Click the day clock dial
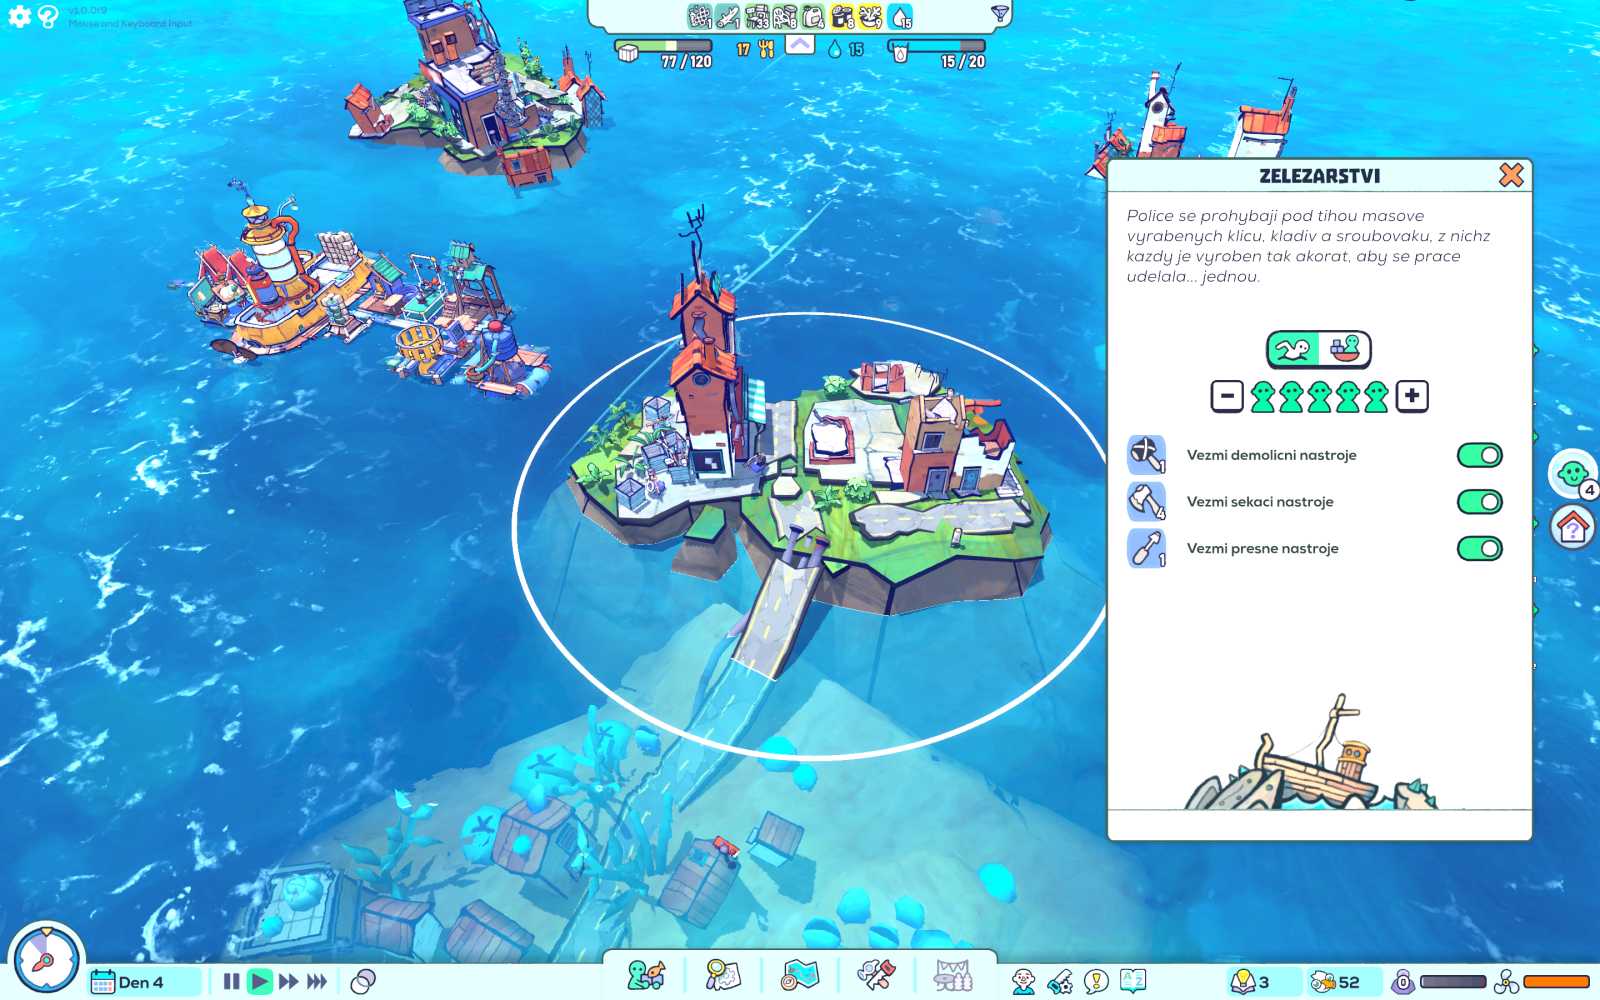This screenshot has width=1600, height=1000. [x=45, y=958]
